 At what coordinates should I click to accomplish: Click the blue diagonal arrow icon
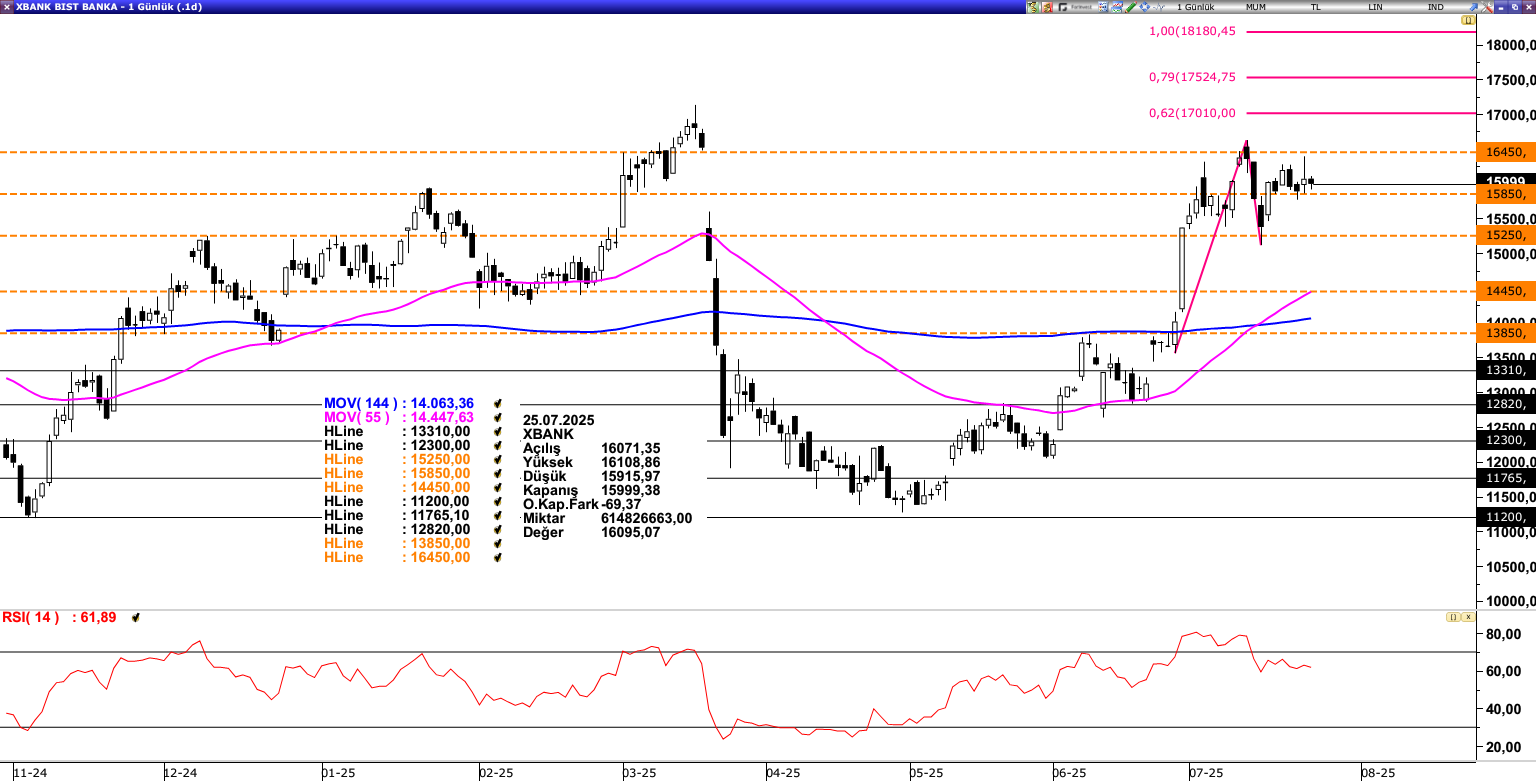click(1473, 7)
